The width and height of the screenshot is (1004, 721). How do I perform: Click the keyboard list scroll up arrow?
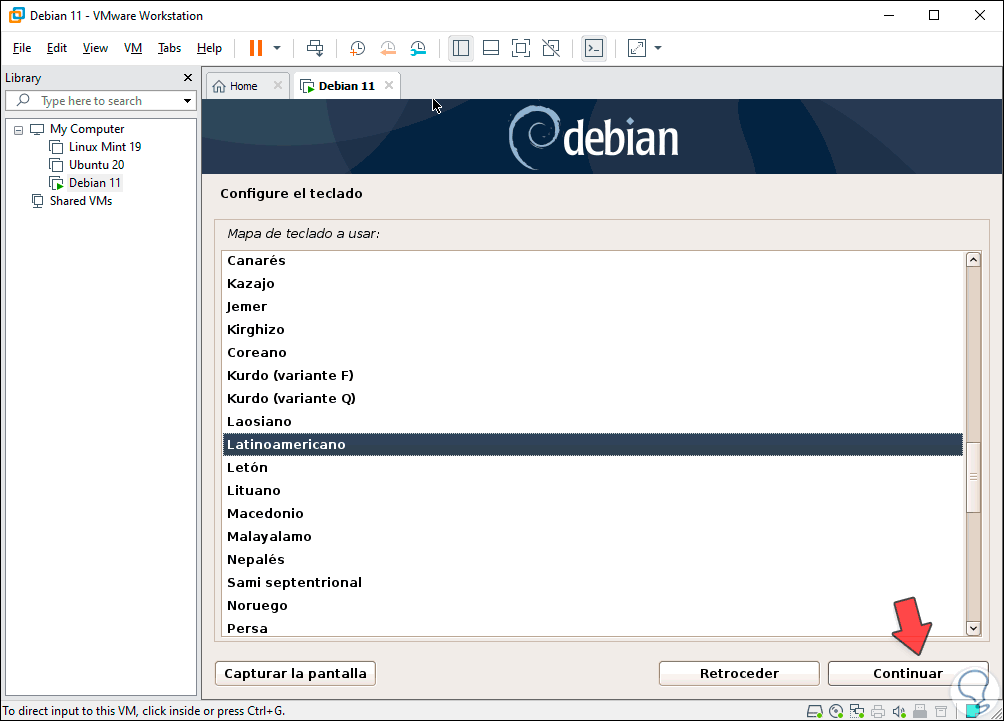(973, 259)
